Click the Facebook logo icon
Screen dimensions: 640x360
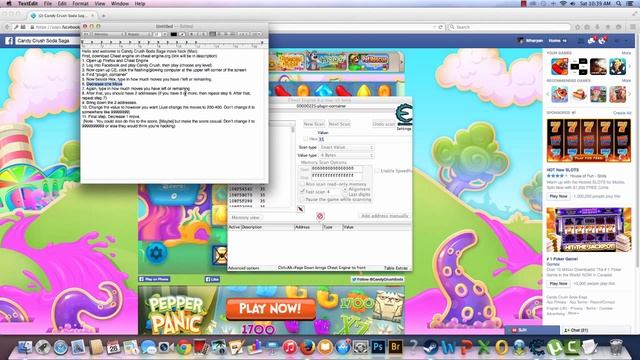pos(9,41)
